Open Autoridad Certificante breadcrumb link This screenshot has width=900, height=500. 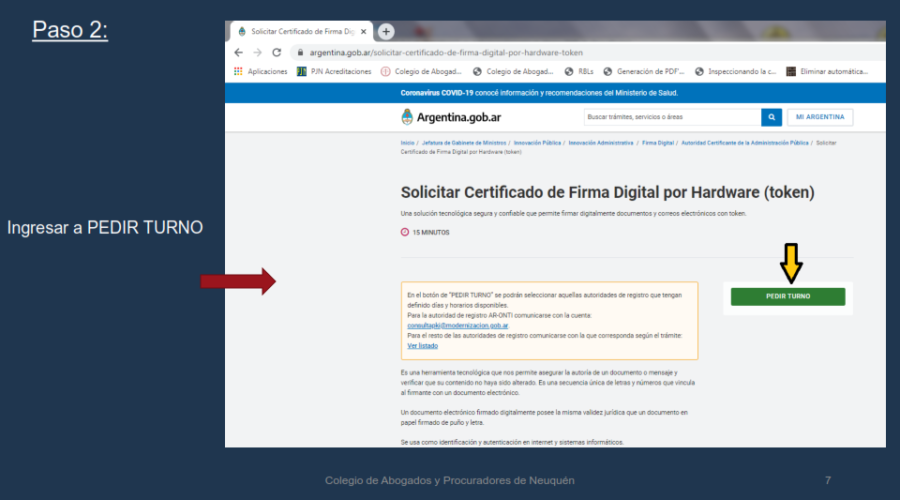(744, 143)
